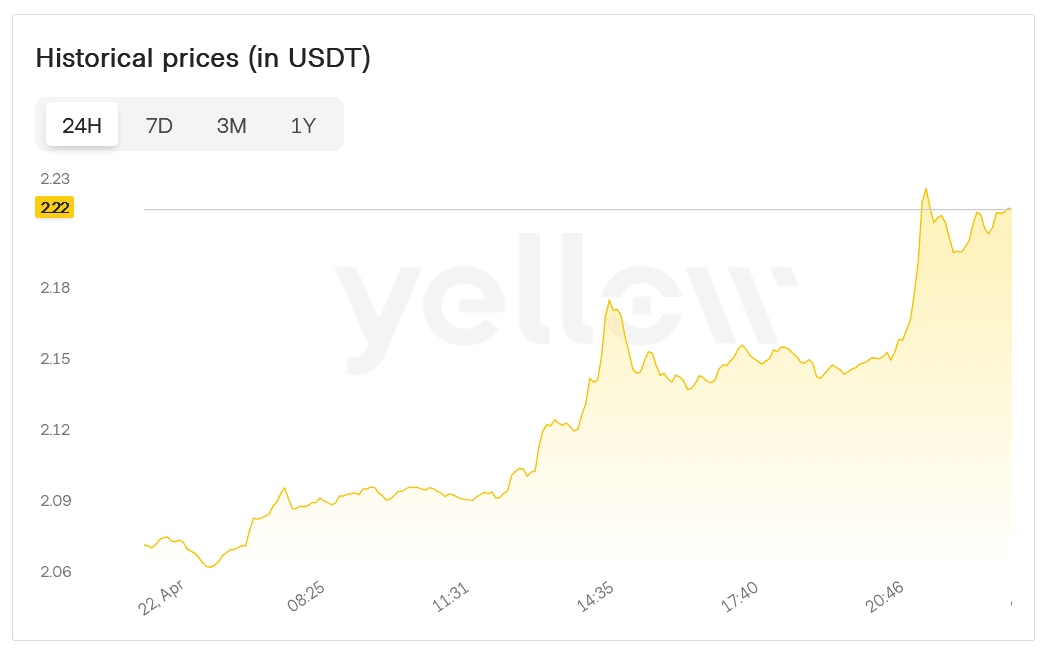Click the 2.12 y-axis tick label
The image size is (1044, 653).
tap(55, 430)
